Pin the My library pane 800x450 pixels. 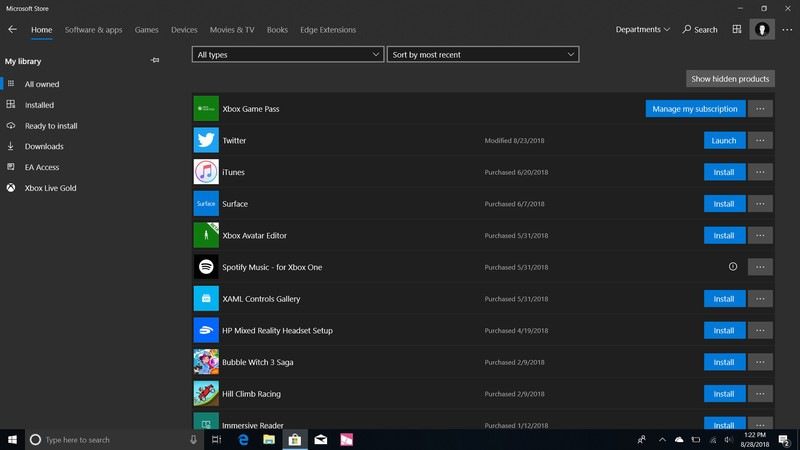155,60
